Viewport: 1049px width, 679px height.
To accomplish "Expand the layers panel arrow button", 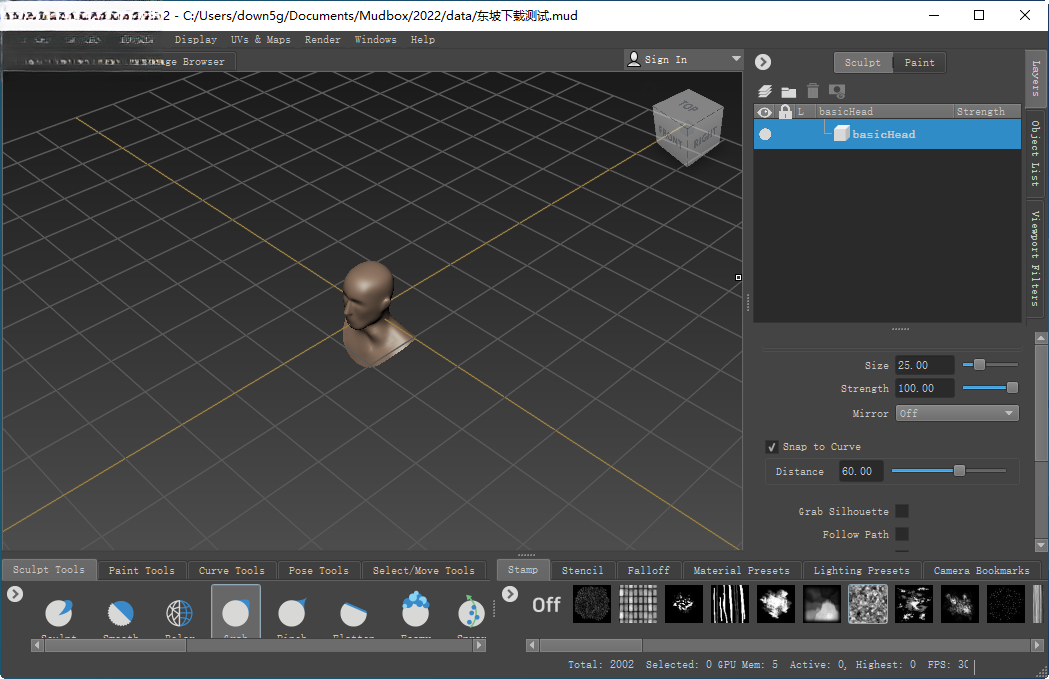I will [x=763, y=62].
